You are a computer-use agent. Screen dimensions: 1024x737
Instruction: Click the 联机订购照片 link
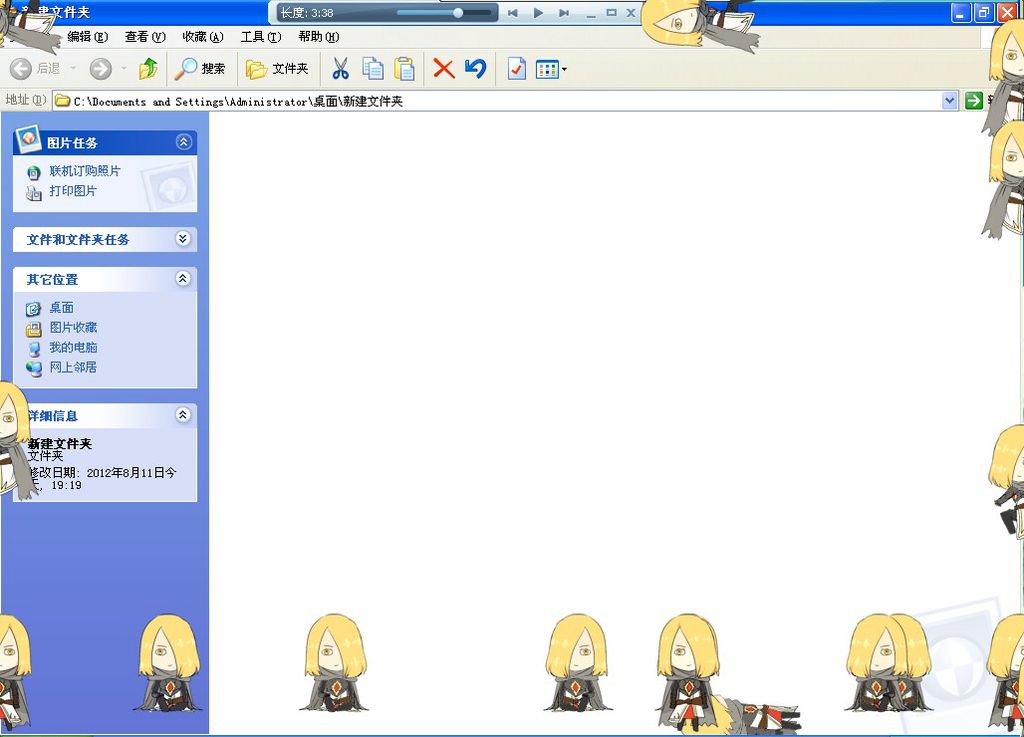pyautogui.click(x=85, y=172)
